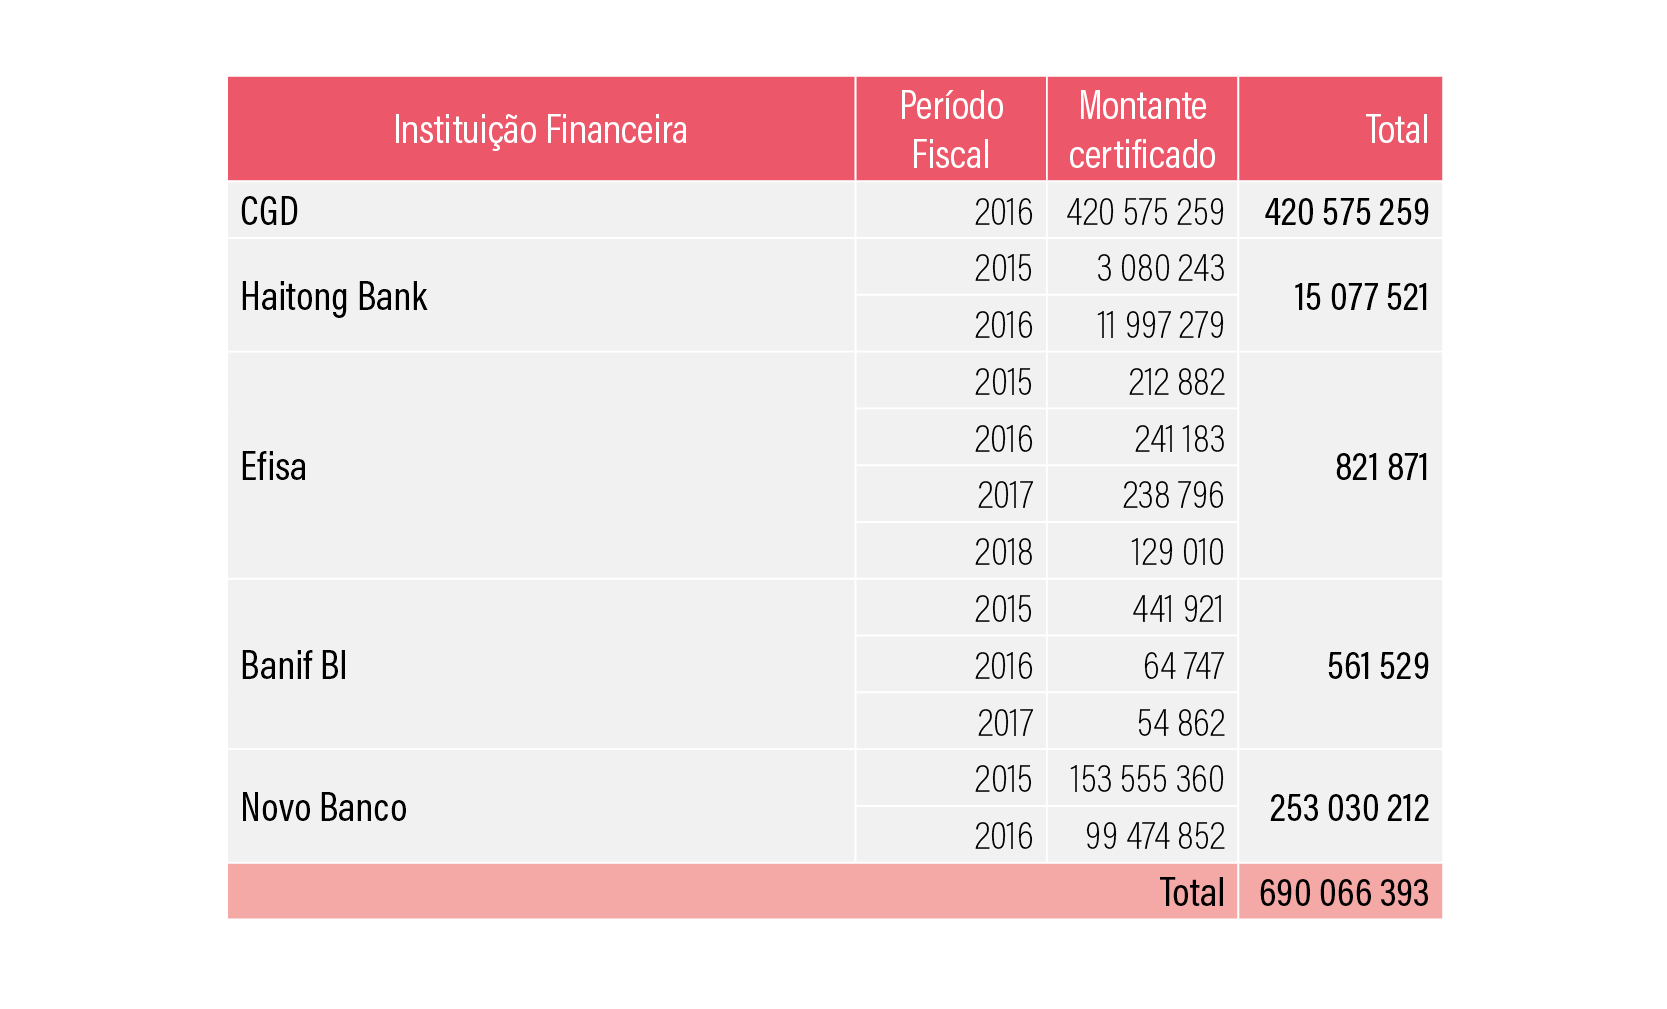Viewport: 1667px width, 1009px height.
Task: Select the amount 153 555 360 cell
Action: 1146,779
